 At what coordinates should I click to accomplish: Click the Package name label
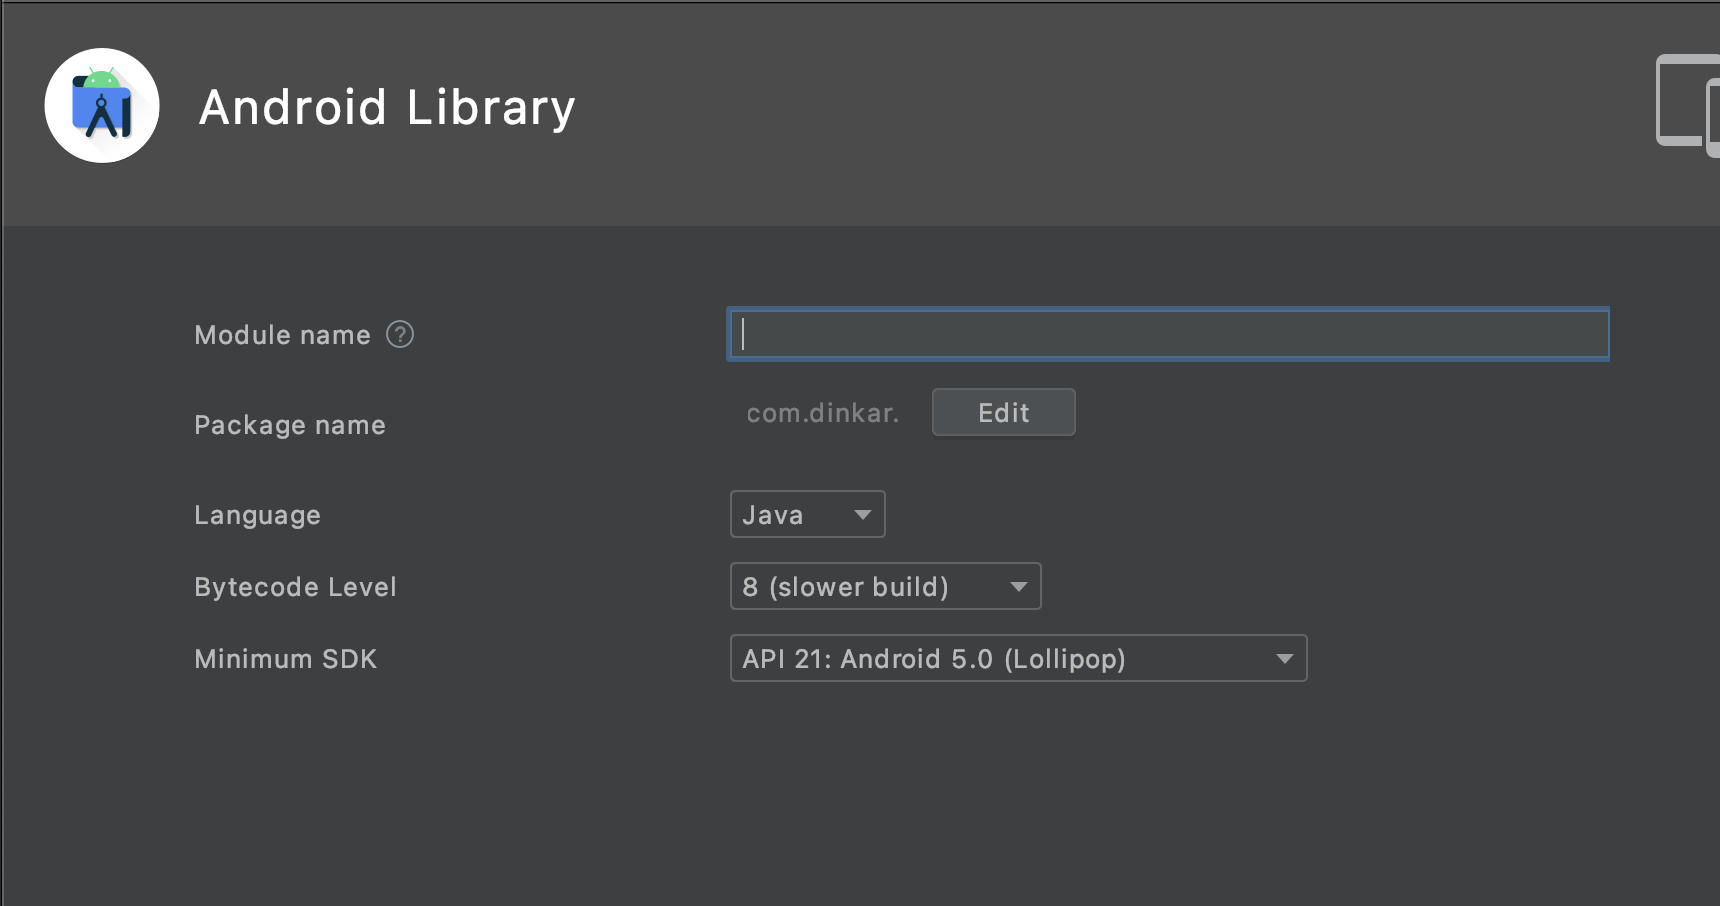(289, 425)
